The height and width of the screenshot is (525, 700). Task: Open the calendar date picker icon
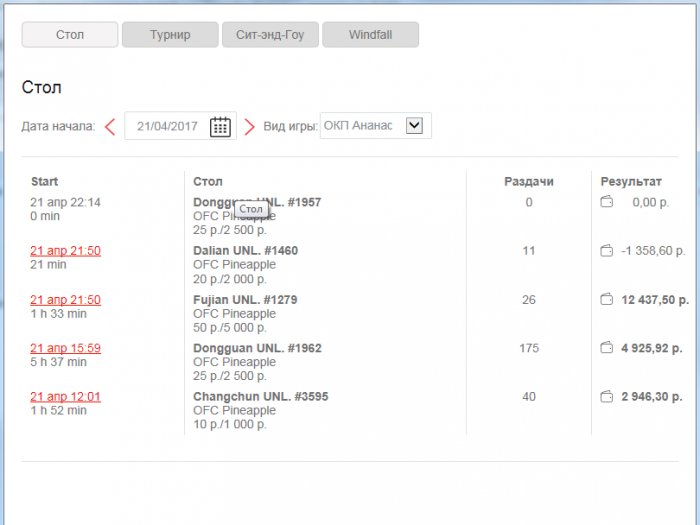220,126
